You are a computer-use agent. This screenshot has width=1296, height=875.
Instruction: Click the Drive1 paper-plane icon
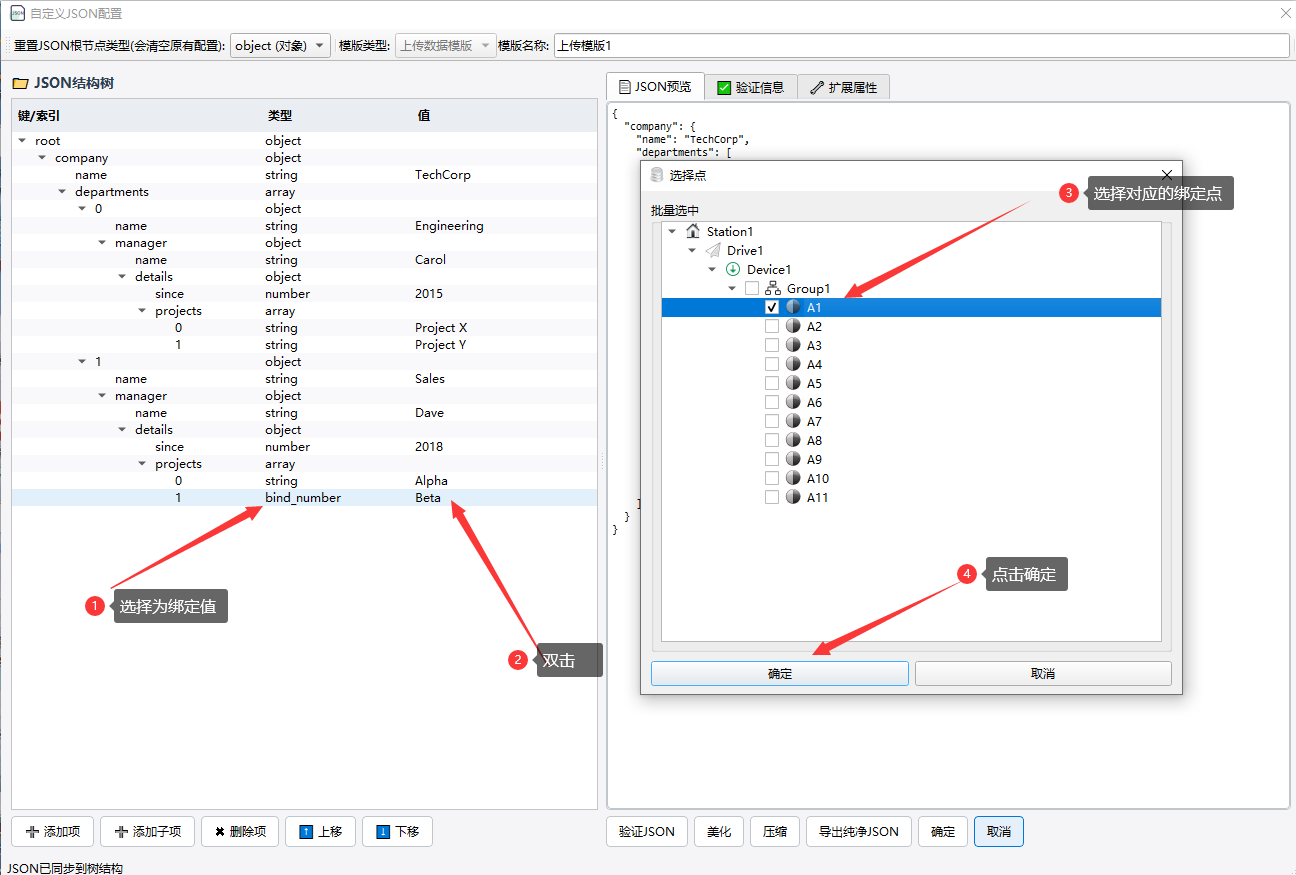713,250
